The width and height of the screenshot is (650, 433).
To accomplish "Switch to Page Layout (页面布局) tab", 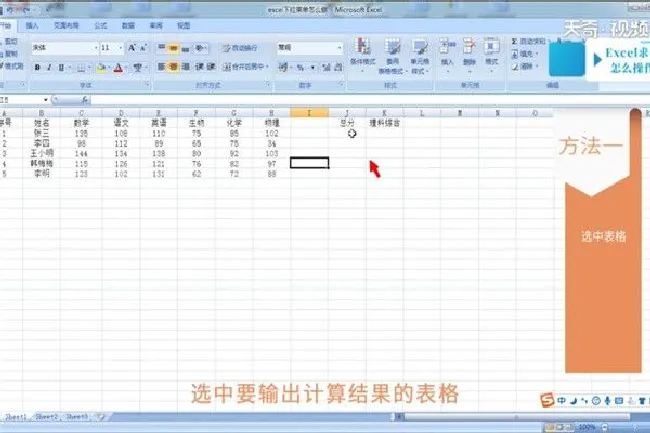I will coord(66,26).
